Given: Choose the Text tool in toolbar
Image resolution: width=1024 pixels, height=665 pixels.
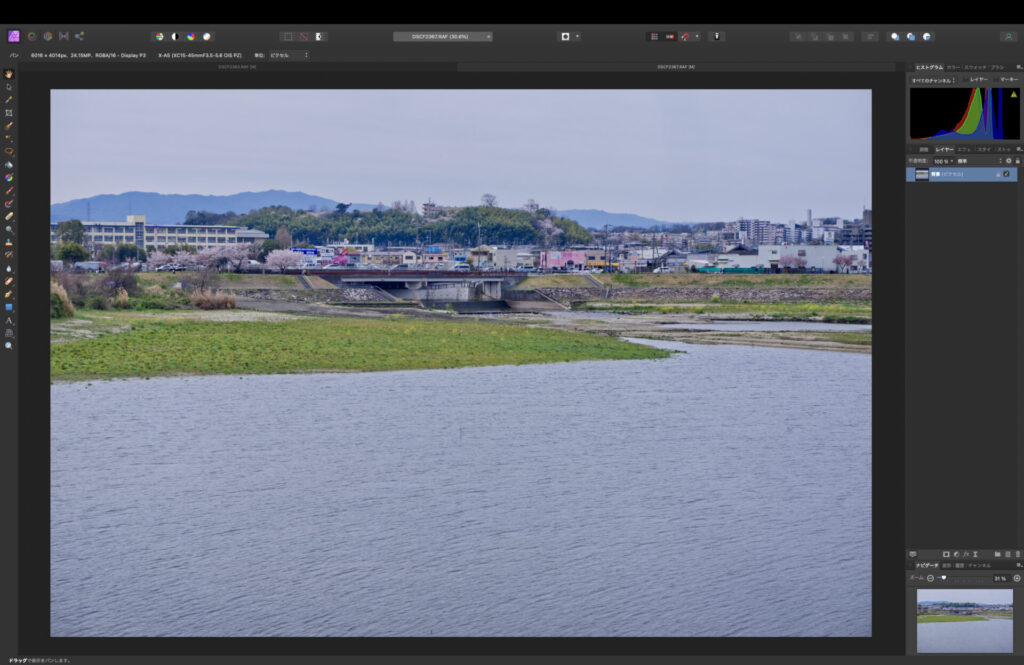Looking at the screenshot, I should click(x=9, y=320).
